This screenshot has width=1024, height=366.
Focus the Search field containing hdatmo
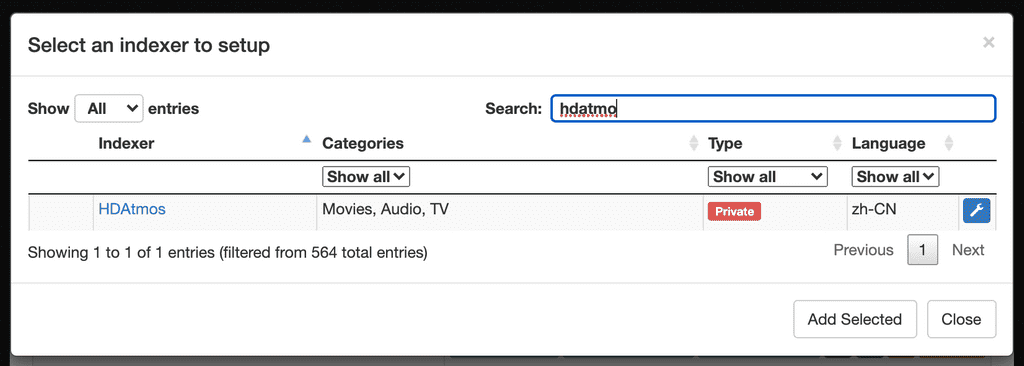[x=773, y=108]
